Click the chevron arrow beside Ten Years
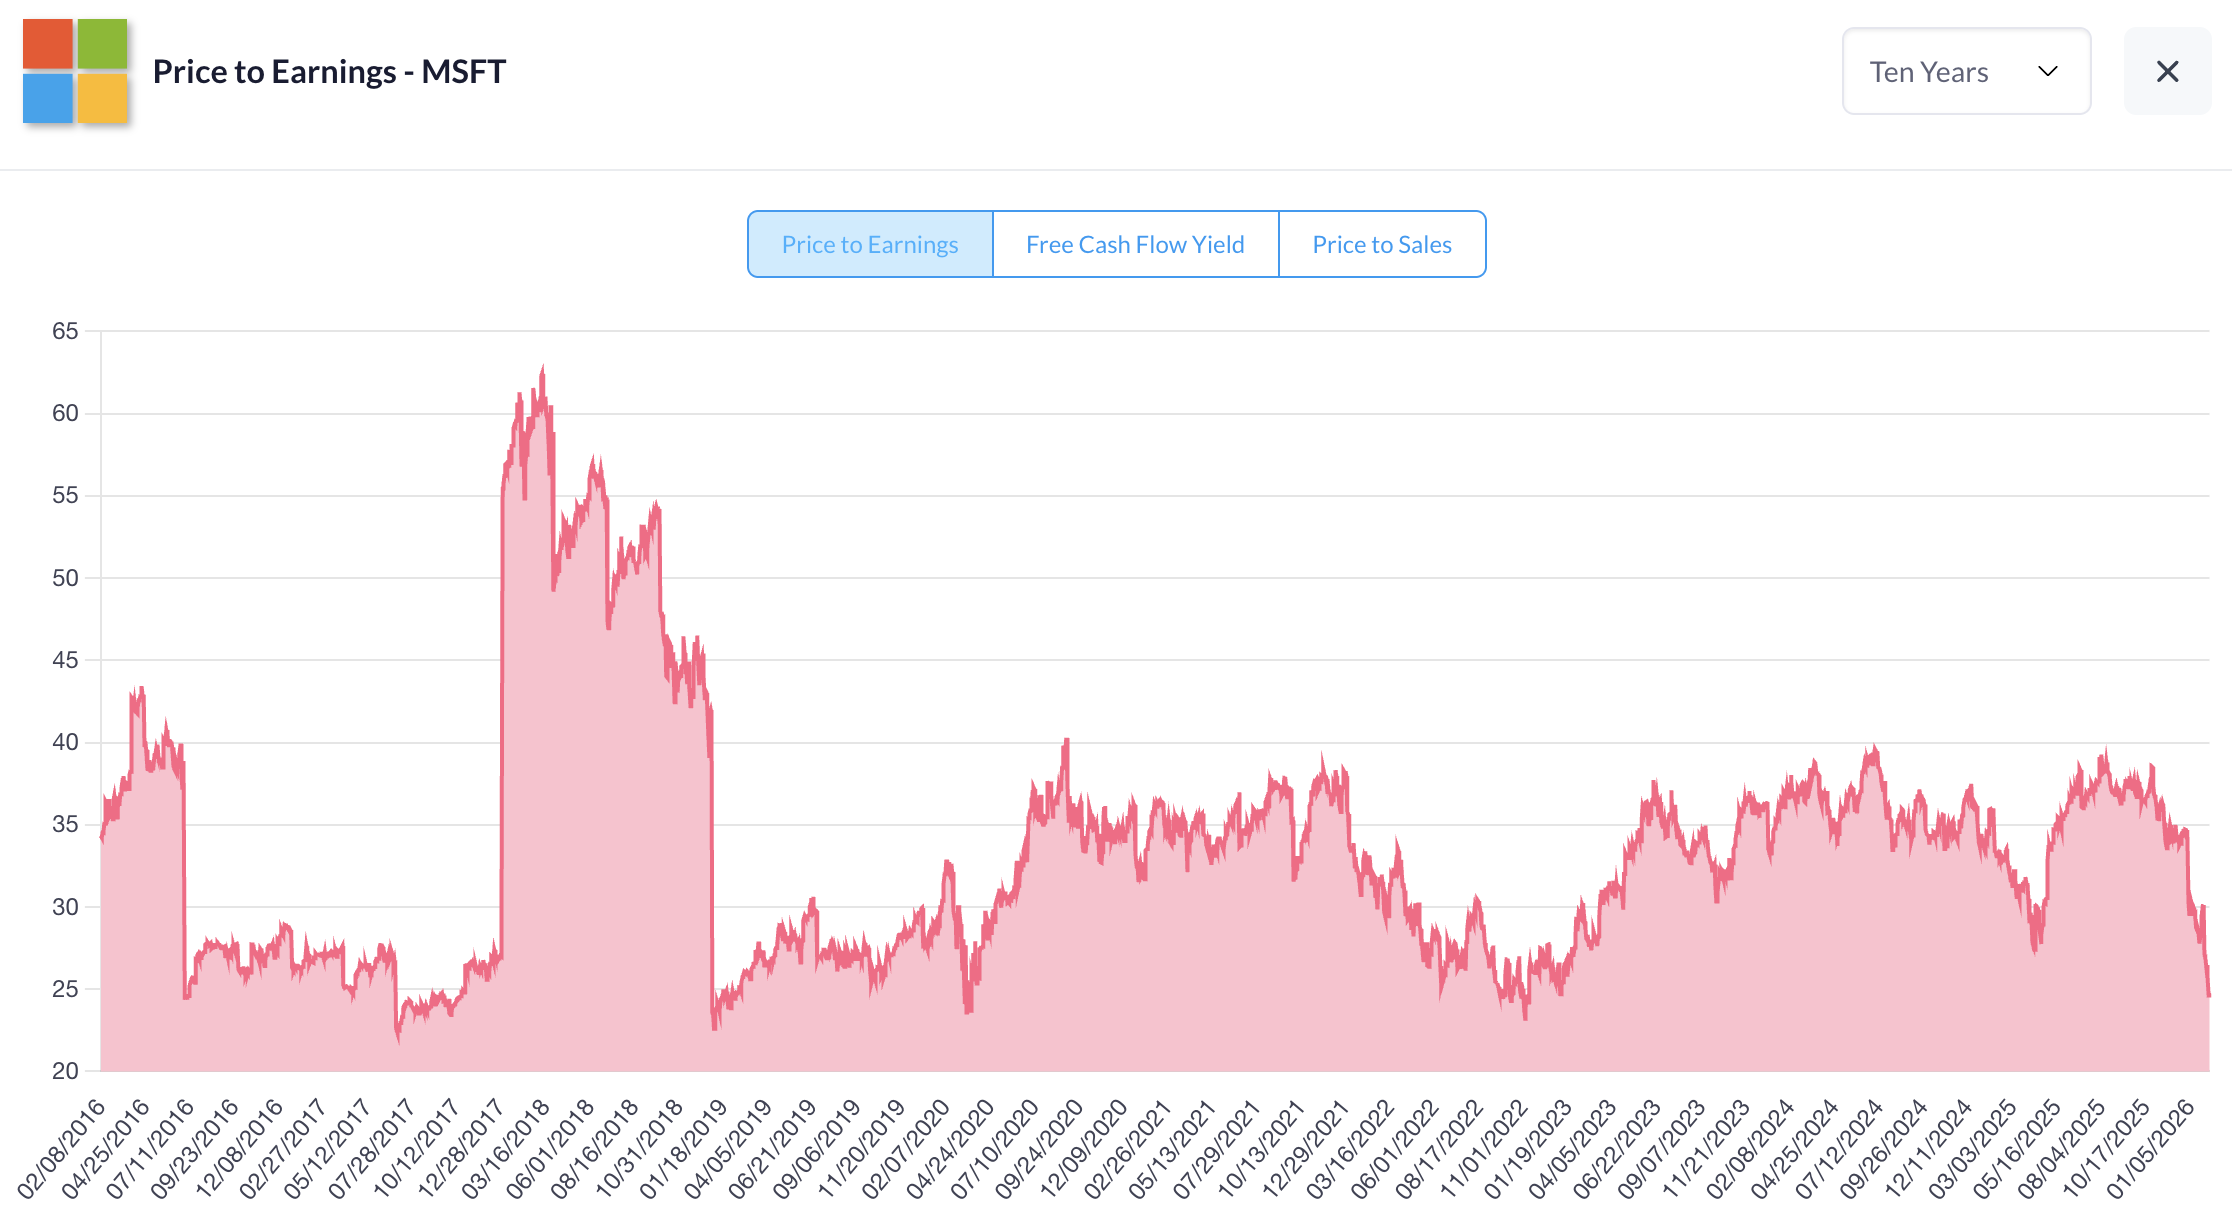This screenshot has width=2232, height=1222. click(2047, 71)
